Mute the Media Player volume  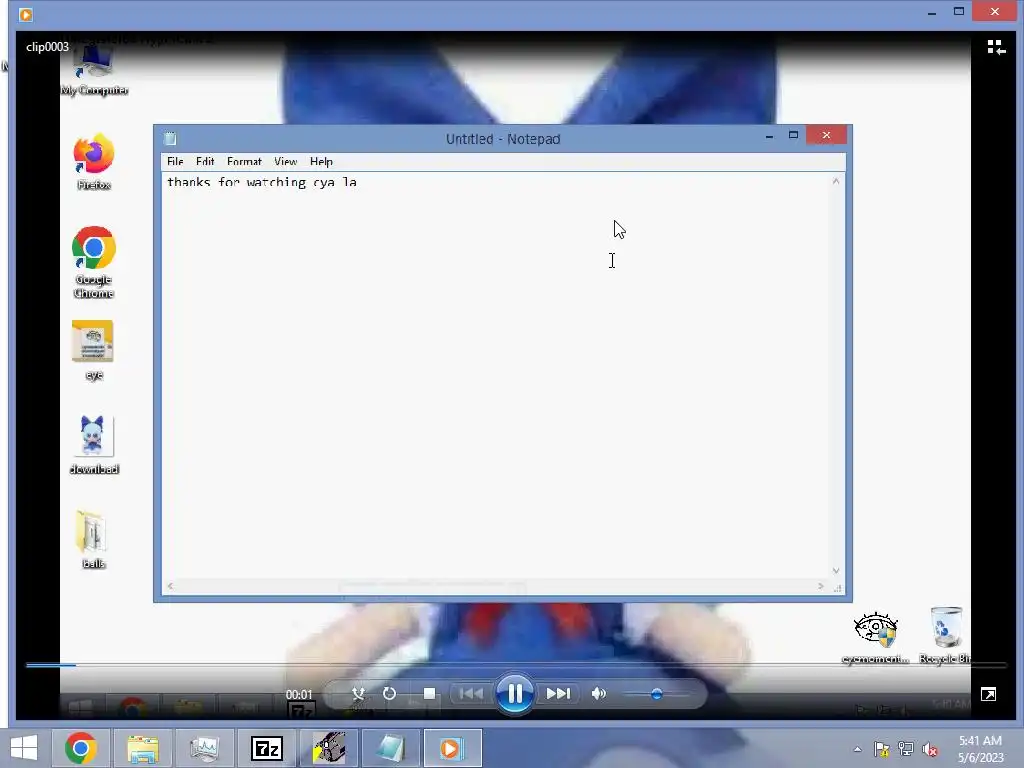point(598,694)
